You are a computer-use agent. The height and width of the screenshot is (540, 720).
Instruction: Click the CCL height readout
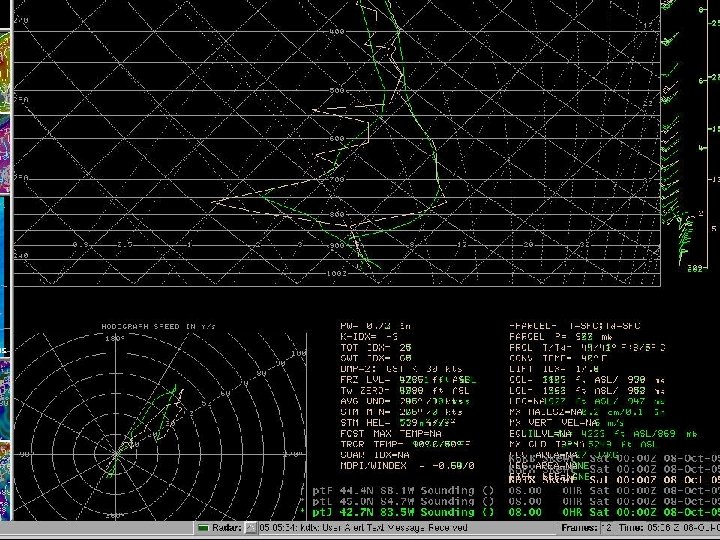point(587,380)
